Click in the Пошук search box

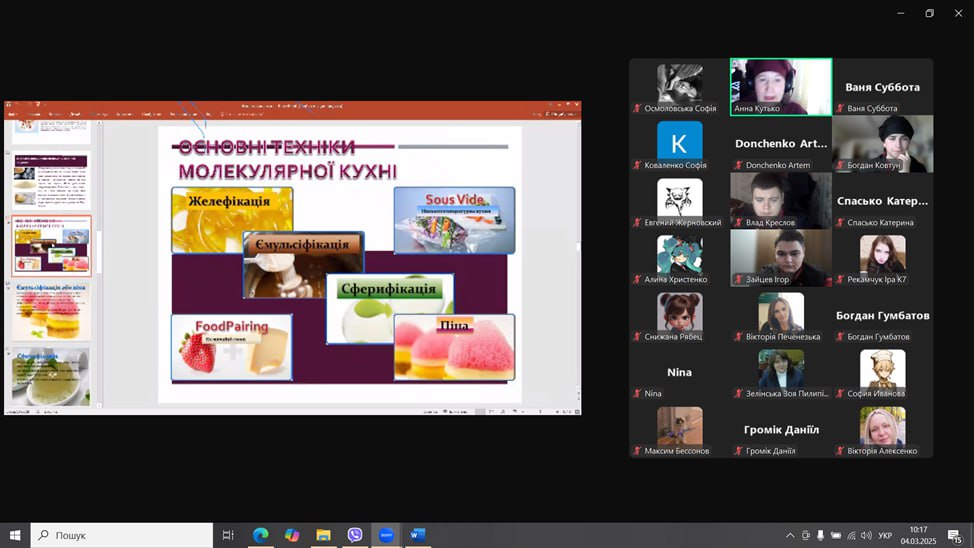coord(122,535)
